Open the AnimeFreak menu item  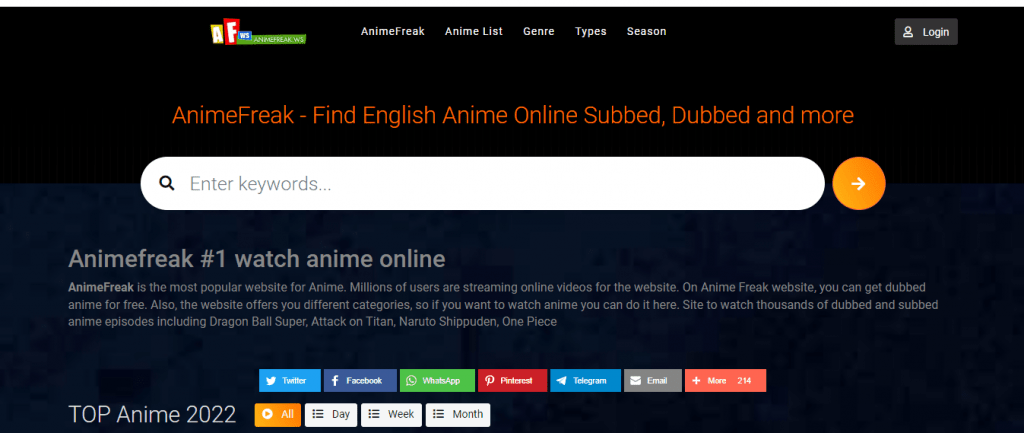[x=392, y=31]
